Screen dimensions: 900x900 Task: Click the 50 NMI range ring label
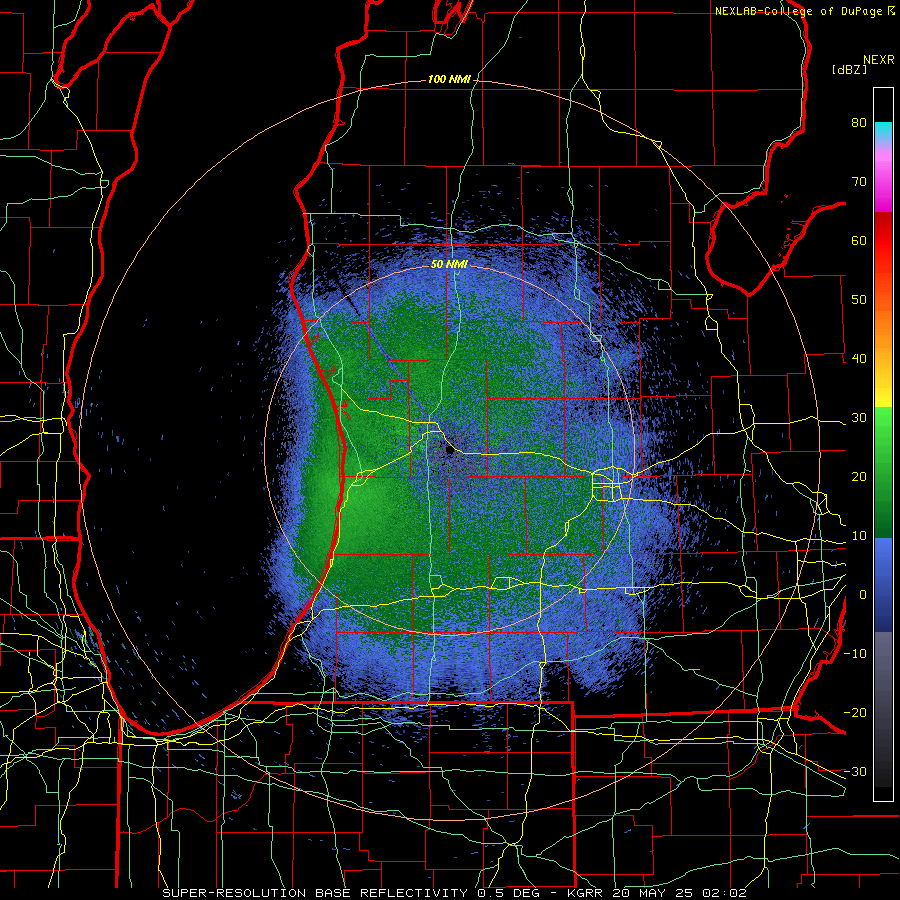coord(449,265)
